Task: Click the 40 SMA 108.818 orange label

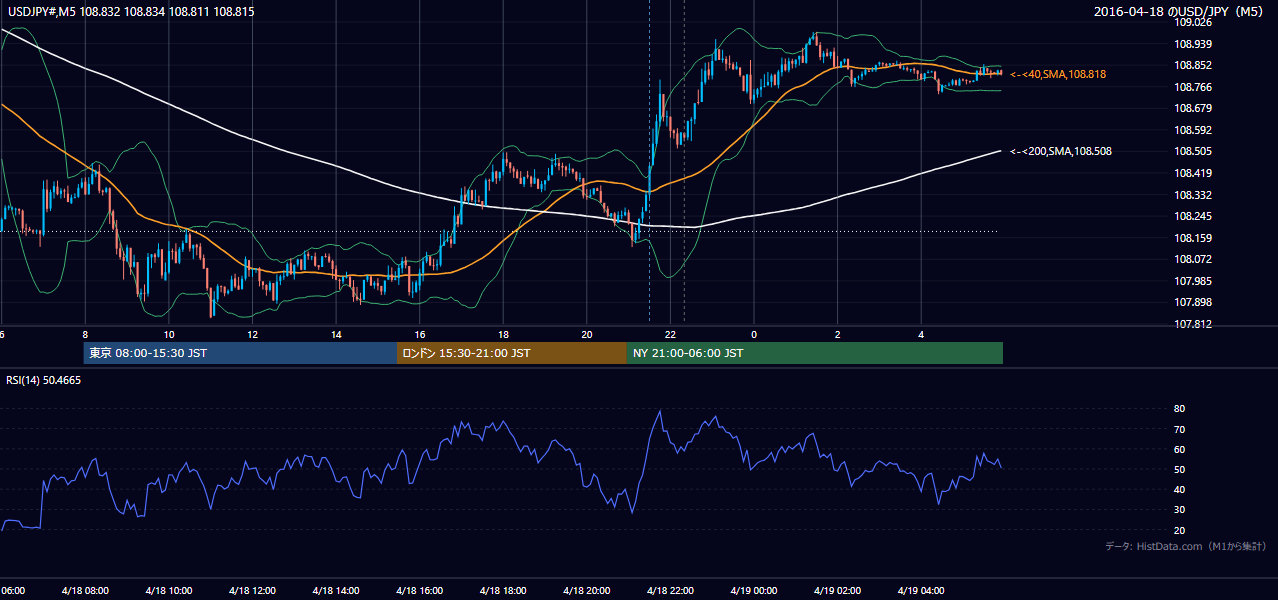Action: coord(1058,74)
